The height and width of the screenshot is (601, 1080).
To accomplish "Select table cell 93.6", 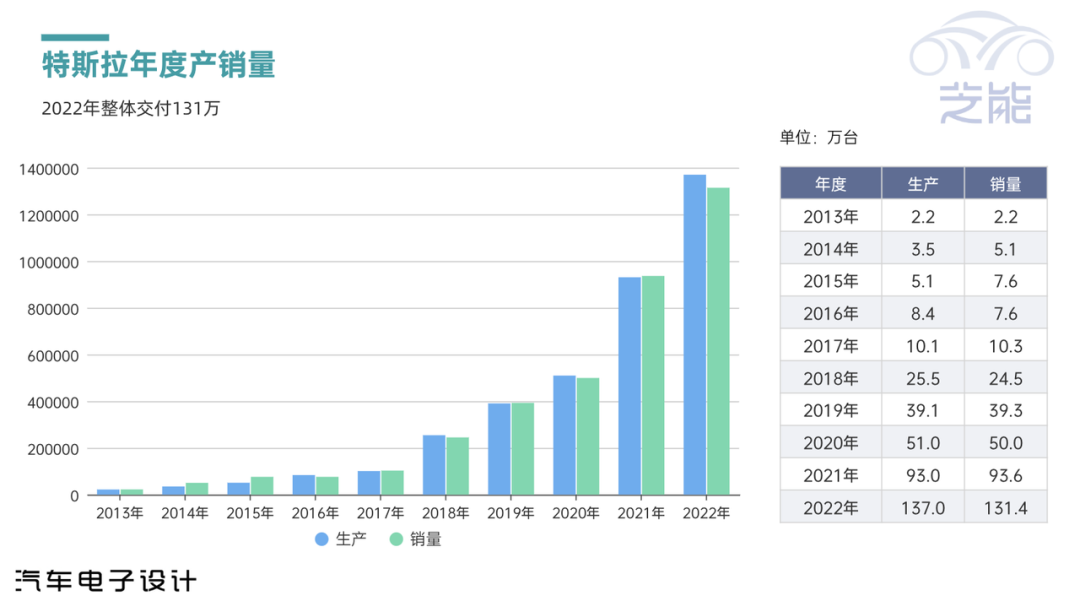I will (1006, 476).
